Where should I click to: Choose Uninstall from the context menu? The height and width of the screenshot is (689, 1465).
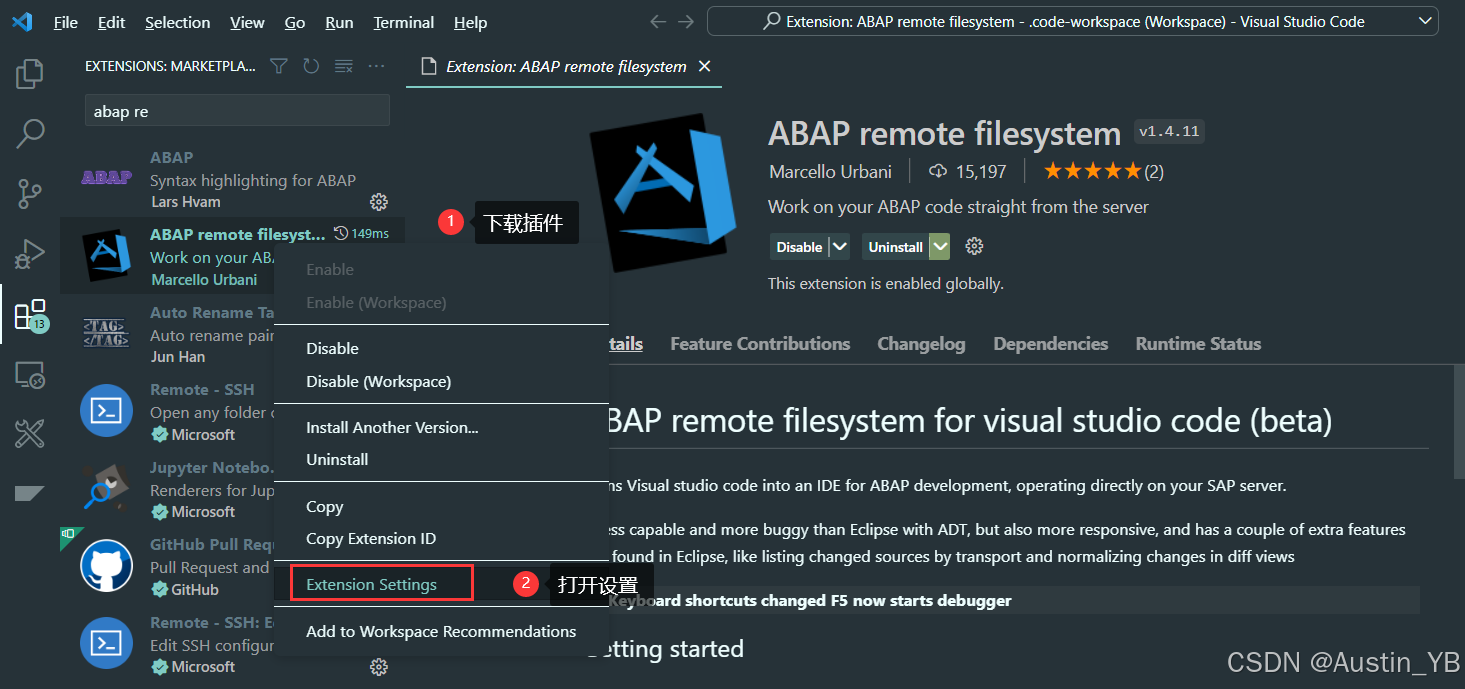point(441,460)
